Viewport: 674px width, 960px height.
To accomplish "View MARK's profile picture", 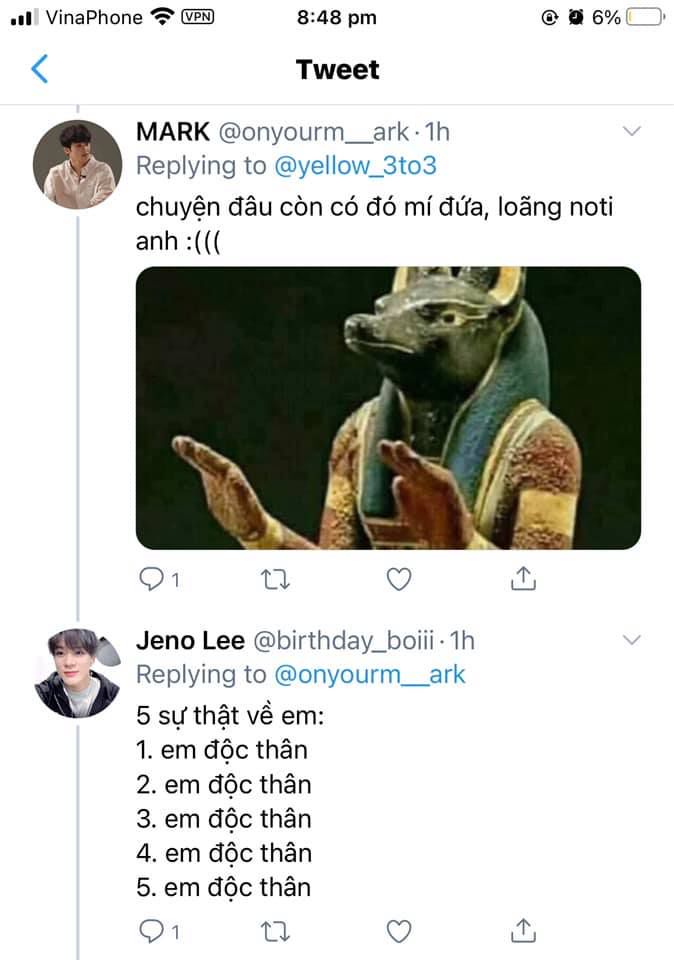I will click(76, 166).
